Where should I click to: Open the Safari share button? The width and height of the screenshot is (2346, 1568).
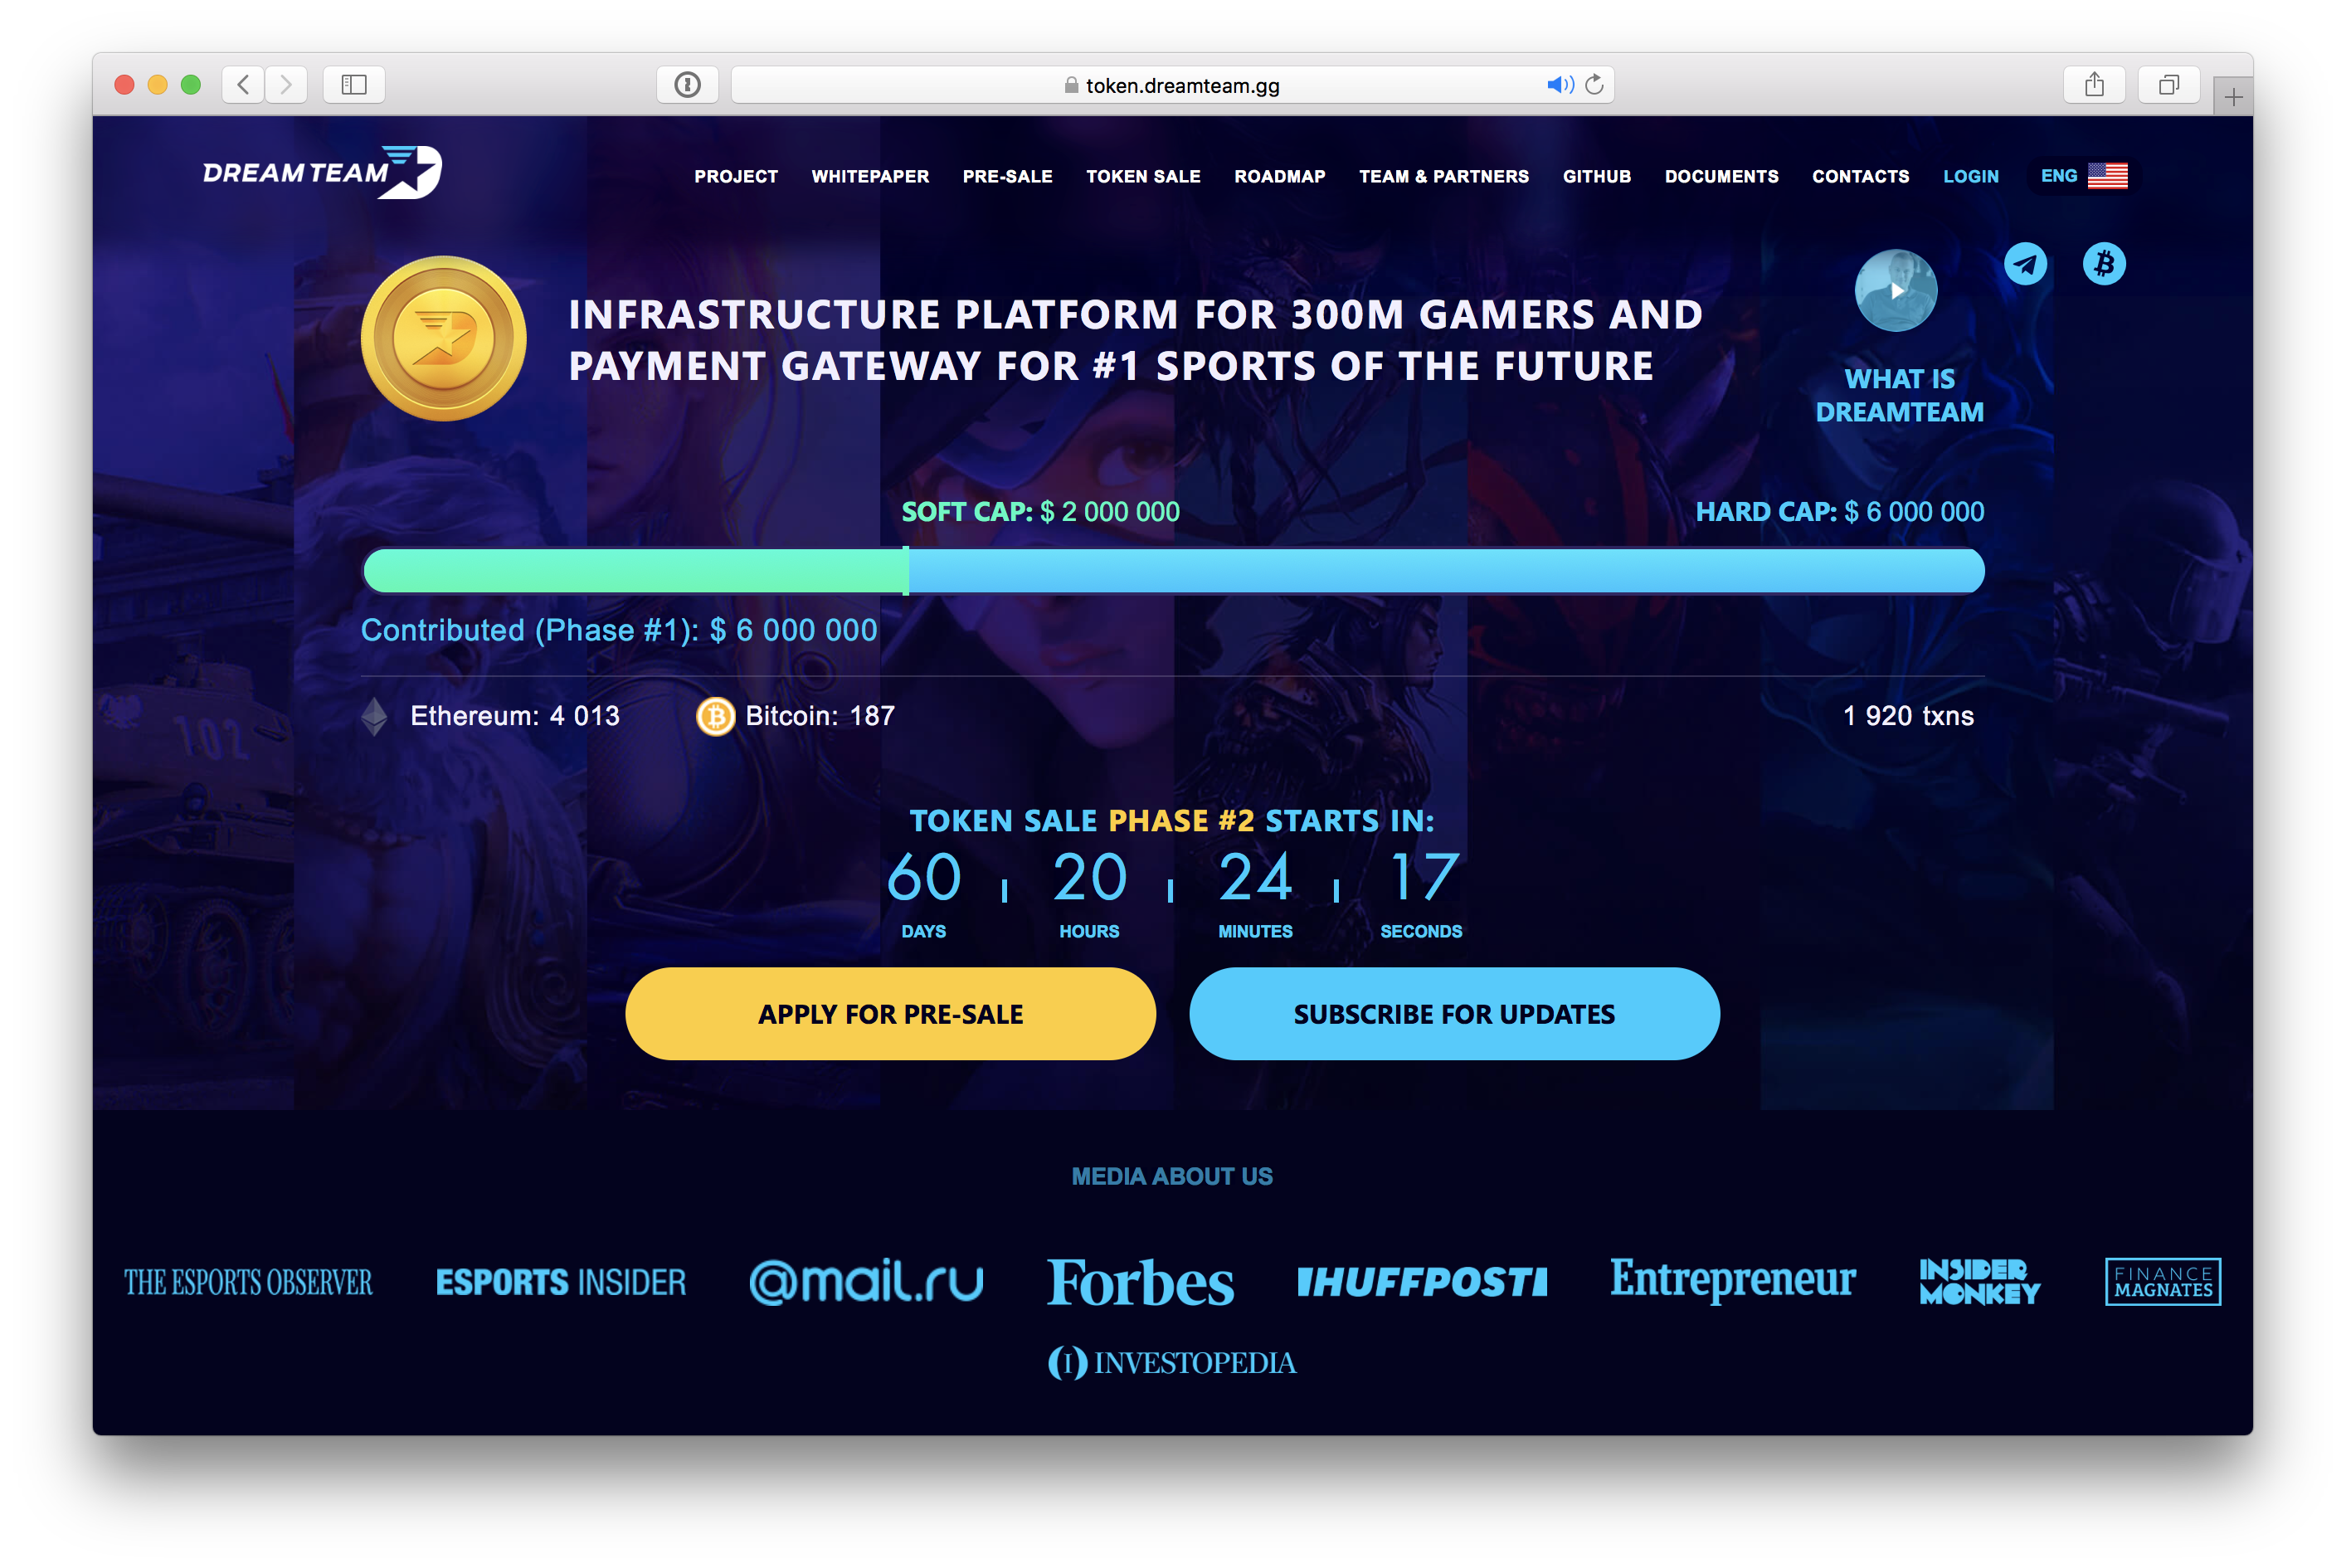click(x=2094, y=85)
